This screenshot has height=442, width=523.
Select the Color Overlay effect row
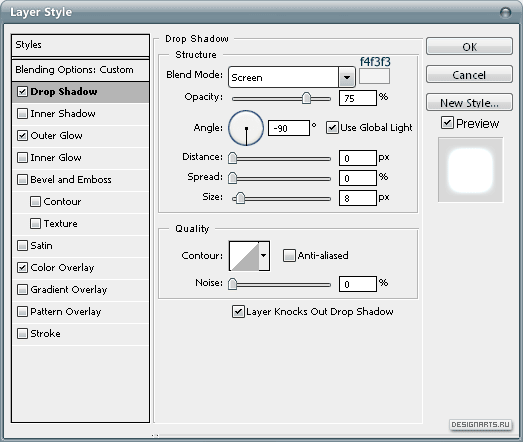(80, 268)
